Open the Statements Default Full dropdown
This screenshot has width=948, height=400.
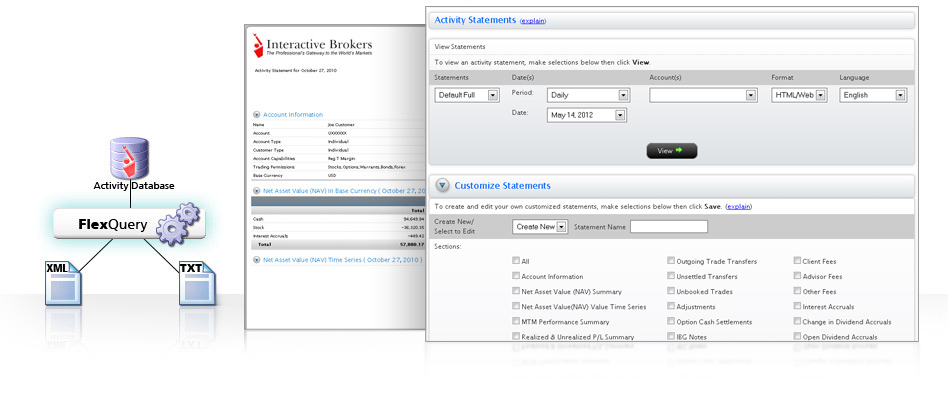[467, 95]
